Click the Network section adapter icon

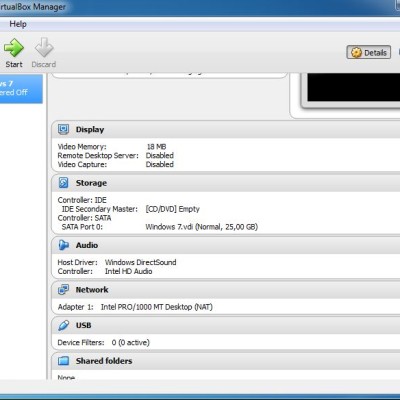tap(63, 290)
